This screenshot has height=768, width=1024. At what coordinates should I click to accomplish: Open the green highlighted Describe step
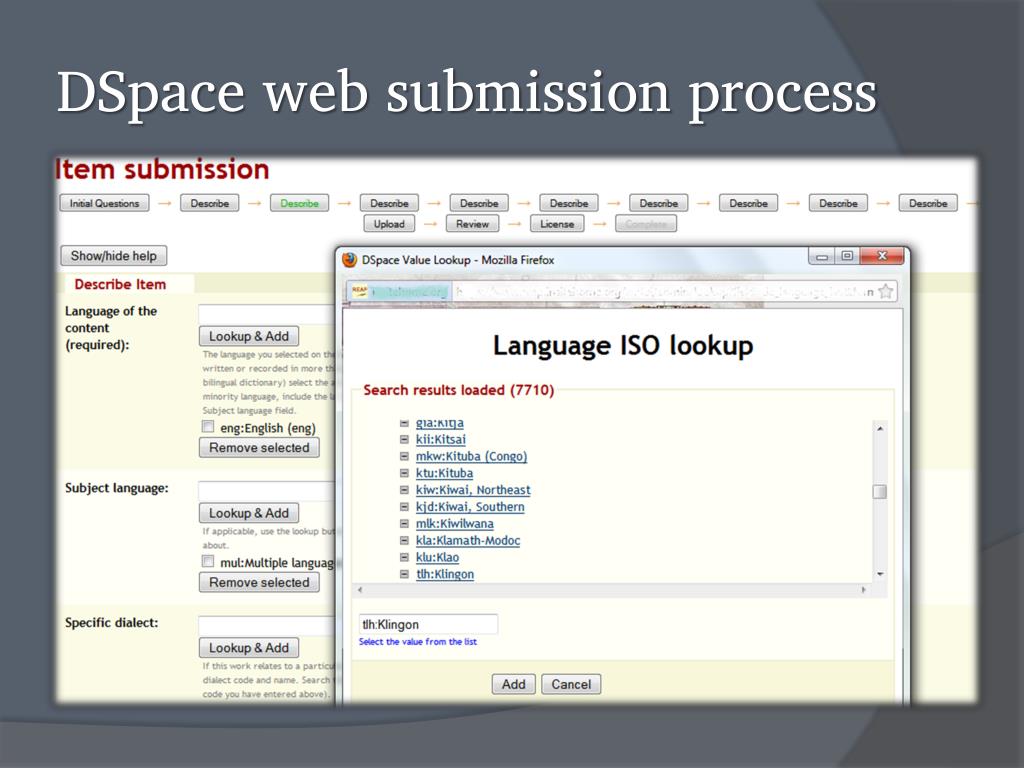coord(300,203)
